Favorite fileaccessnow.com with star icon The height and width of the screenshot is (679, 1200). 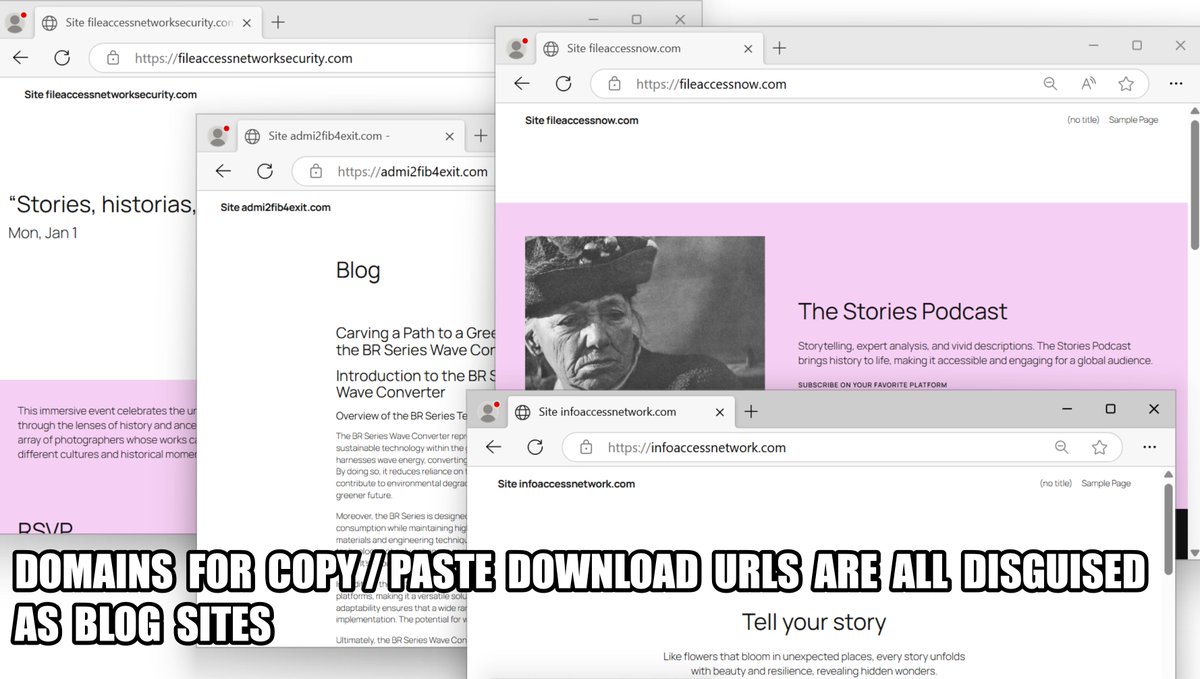(x=1126, y=84)
